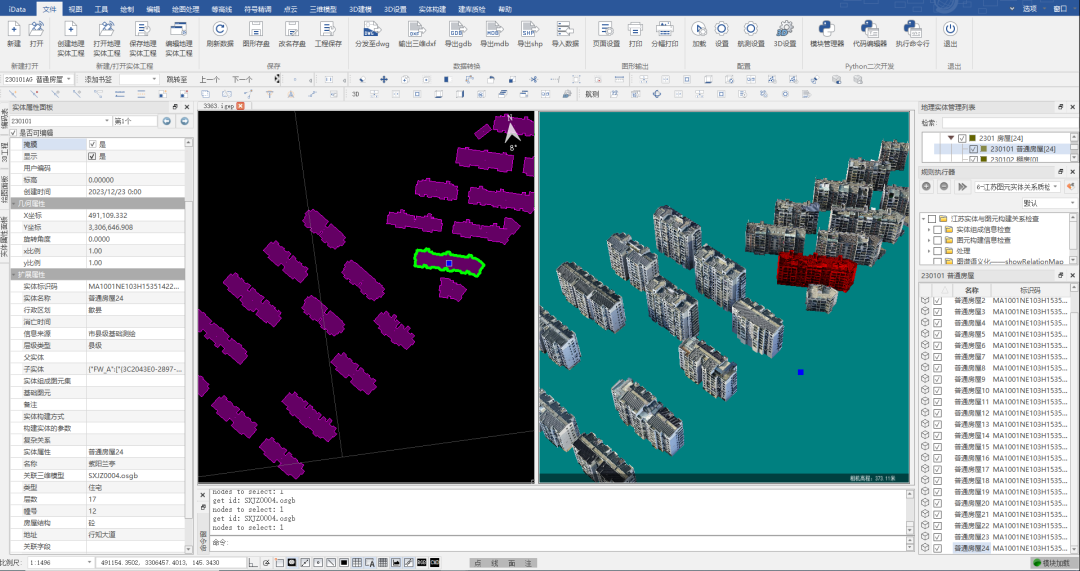Click the 导出gdb export icon
This screenshot has height=571, width=1080.
coord(457,29)
